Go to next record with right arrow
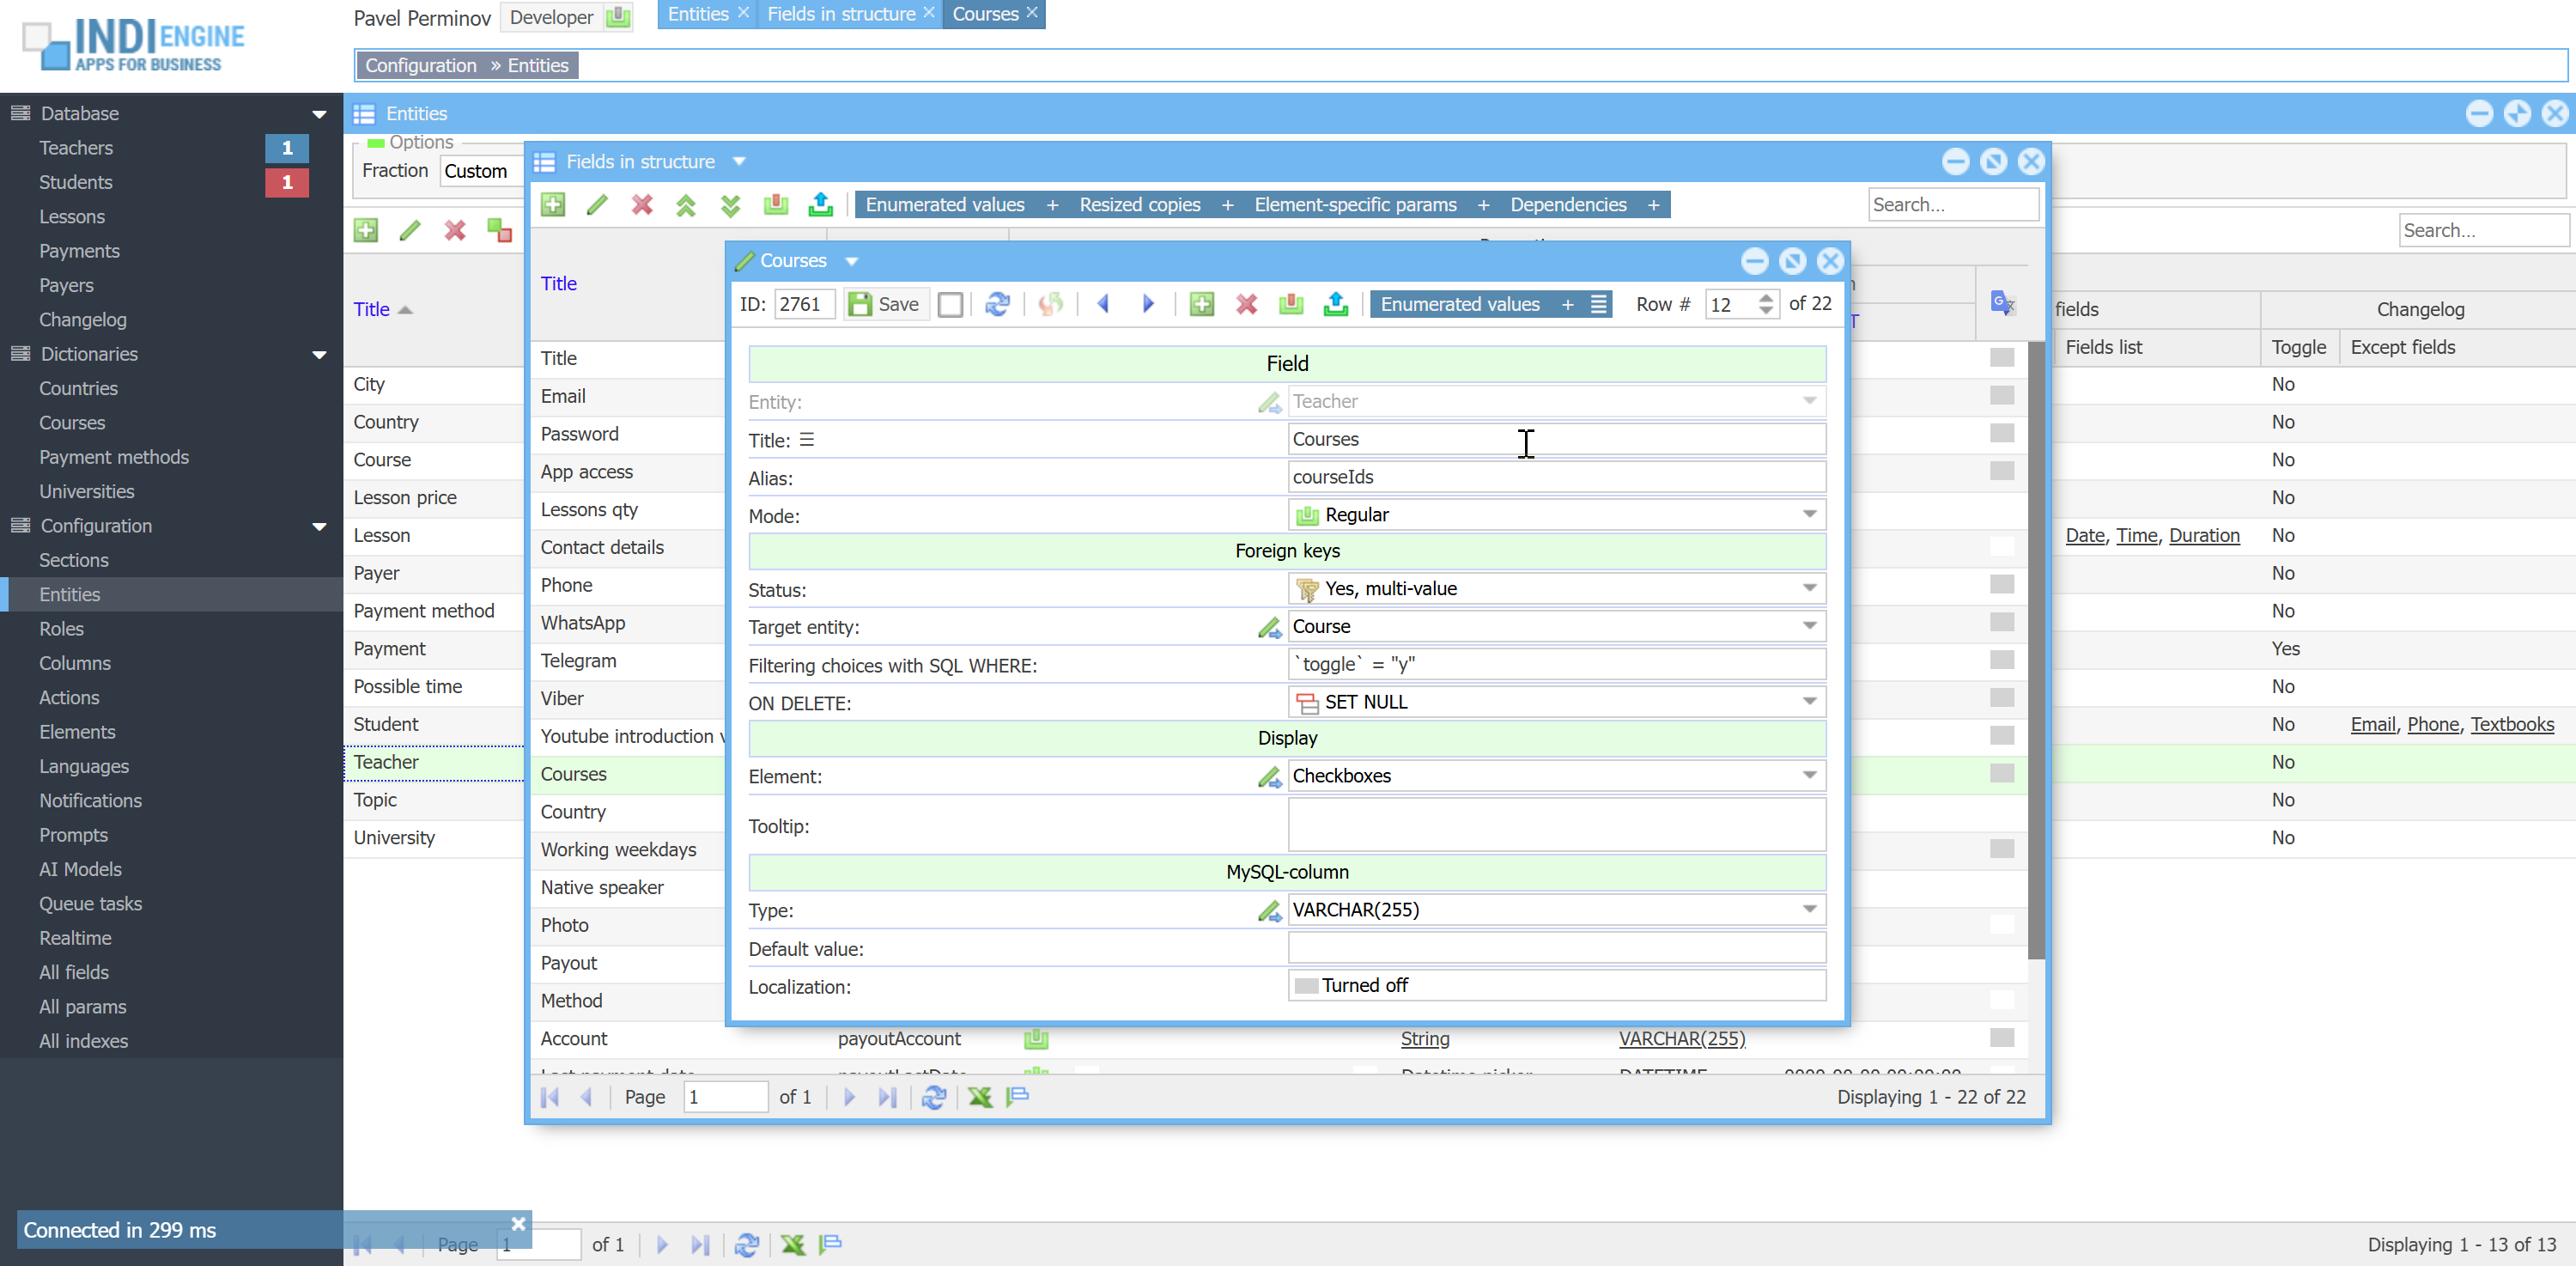Viewport: 2576px width, 1266px height. pos(1147,304)
